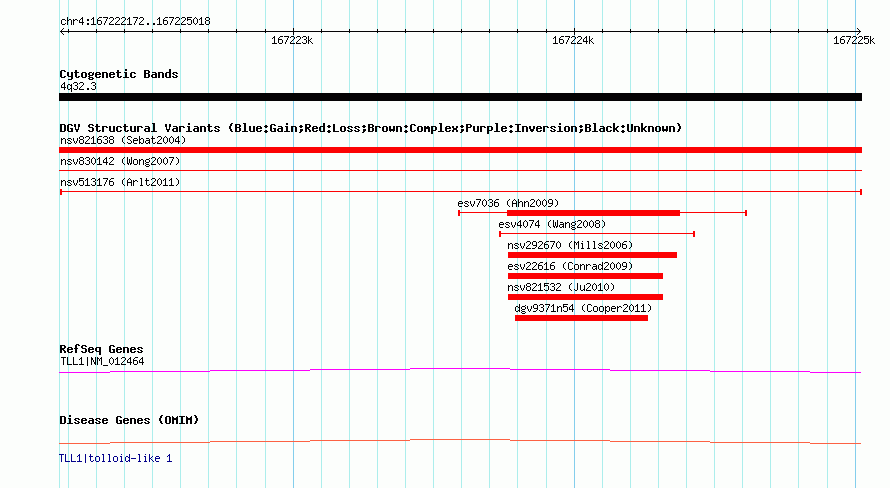This screenshot has height=488, width=890.
Task: Open variant esv22616 (Conrad2009) label
Action: click(570, 266)
